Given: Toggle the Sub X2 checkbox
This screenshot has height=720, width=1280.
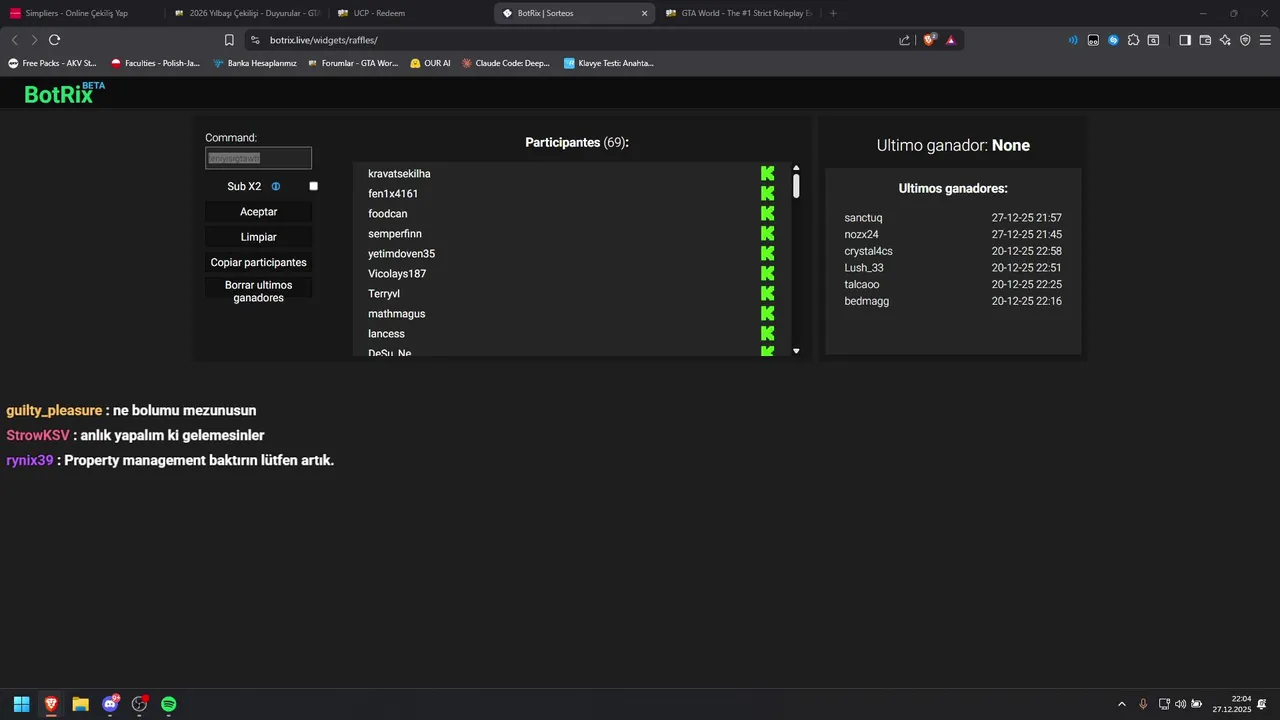Looking at the screenshot, I should 313,186.
